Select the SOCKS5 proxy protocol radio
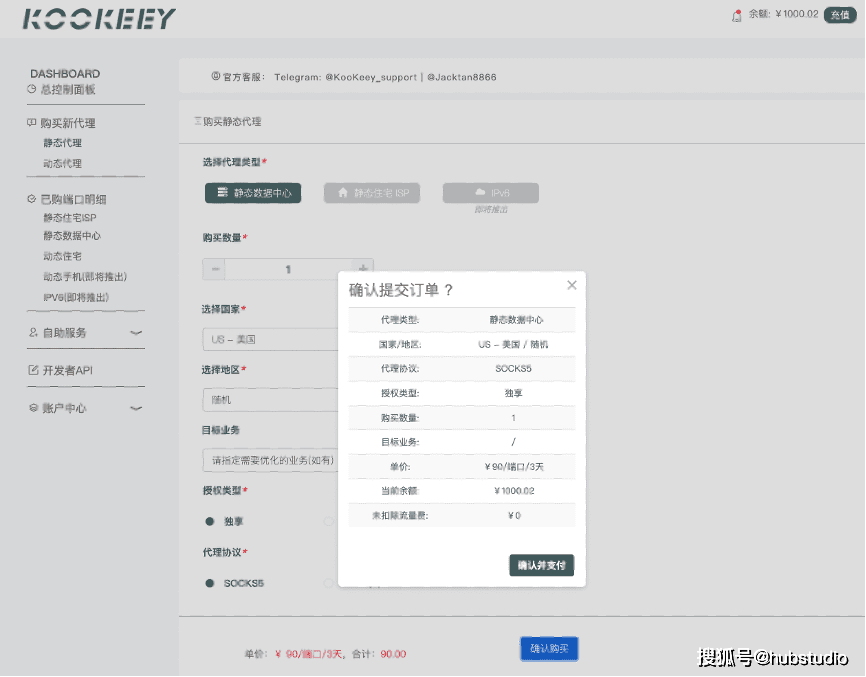Screen dimensions: 866x677 pos(208,583)
